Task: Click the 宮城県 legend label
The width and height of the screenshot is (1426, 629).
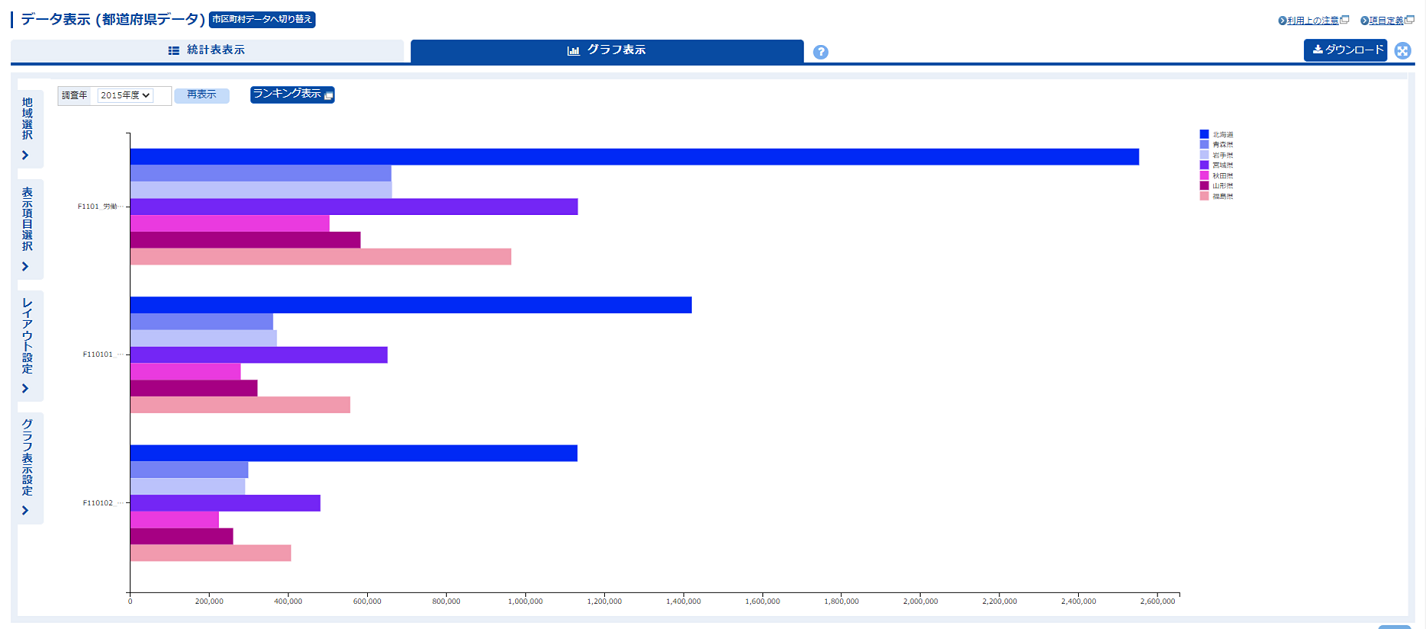Action: (x=1223, y=165)
